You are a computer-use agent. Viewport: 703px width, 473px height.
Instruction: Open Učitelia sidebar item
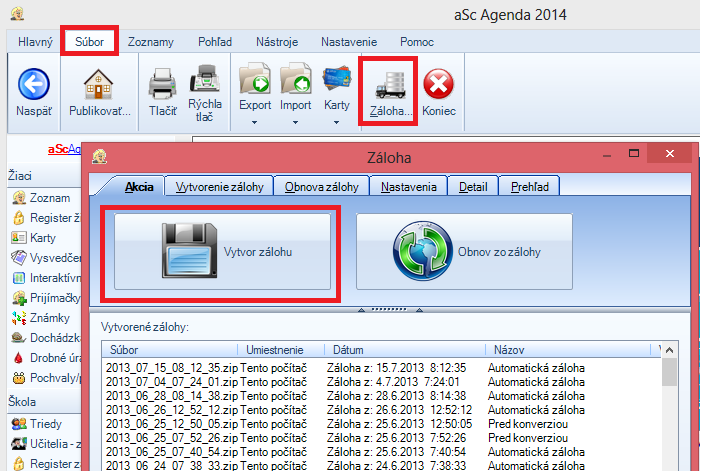coord(46,443)
